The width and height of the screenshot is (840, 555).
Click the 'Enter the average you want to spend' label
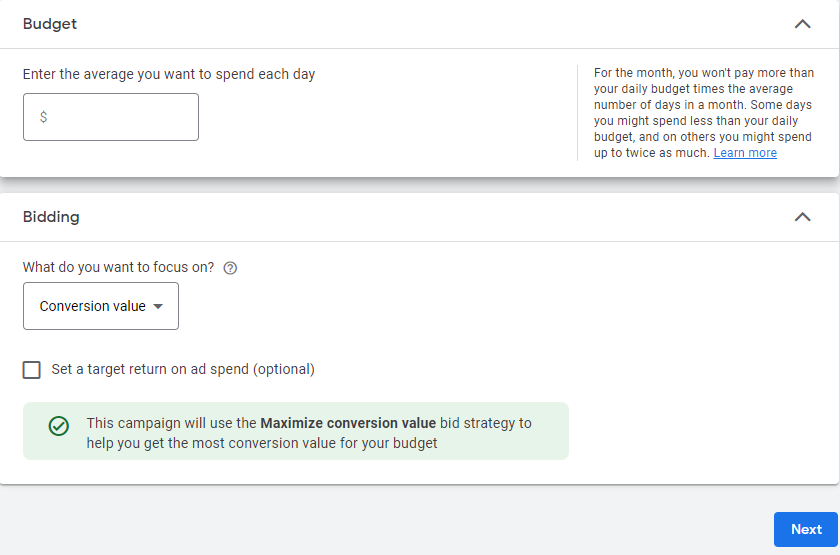[x=169, y=74]
